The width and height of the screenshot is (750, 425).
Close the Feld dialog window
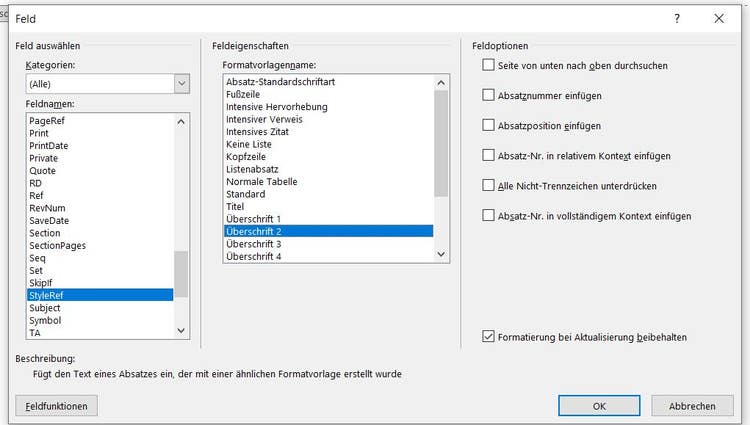click(x=719, y=18)
